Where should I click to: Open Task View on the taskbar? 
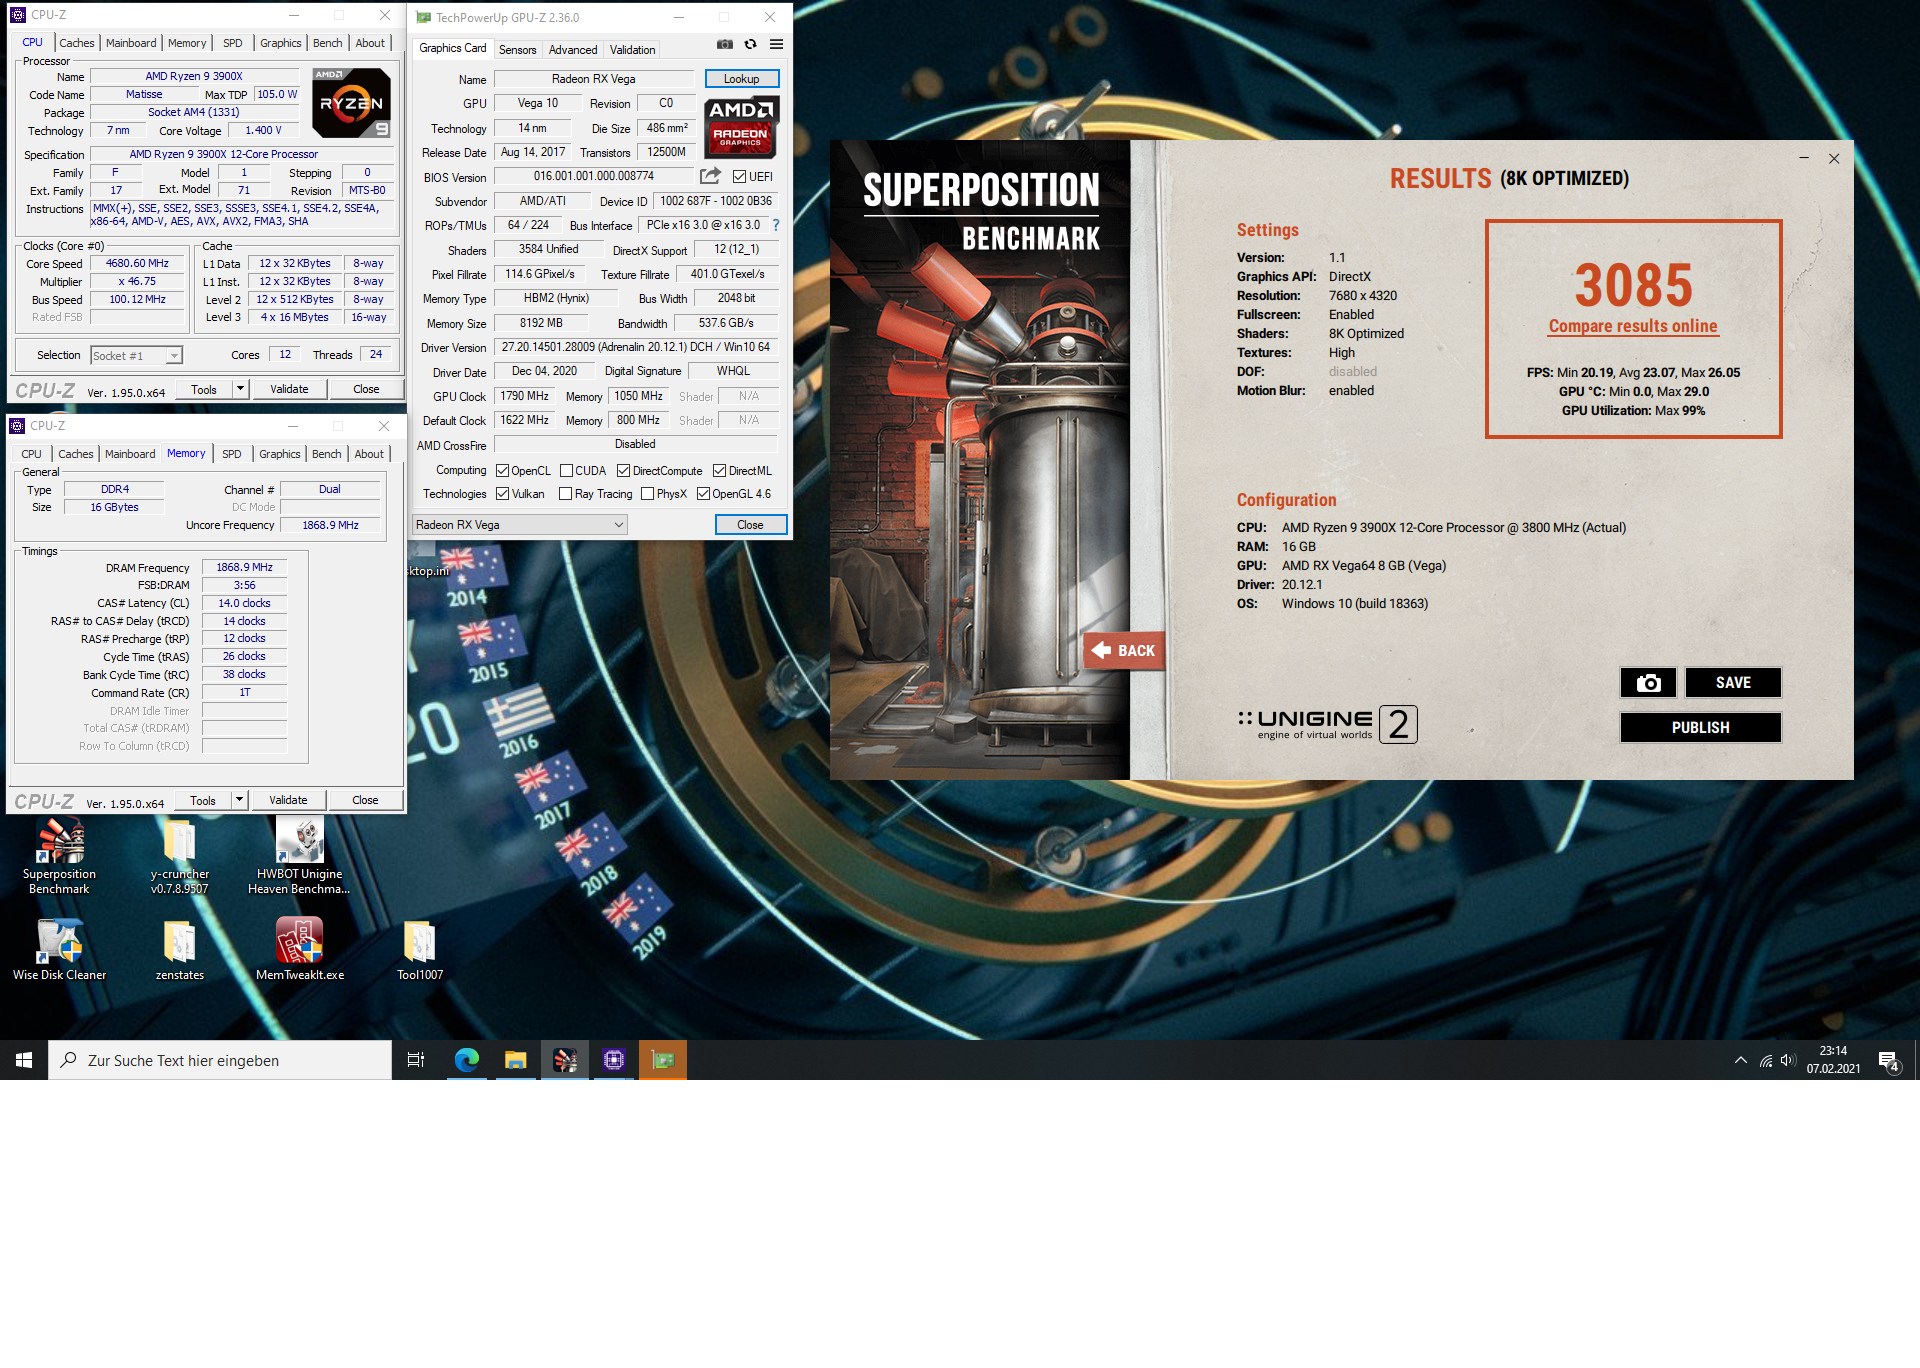point(416,1060)
